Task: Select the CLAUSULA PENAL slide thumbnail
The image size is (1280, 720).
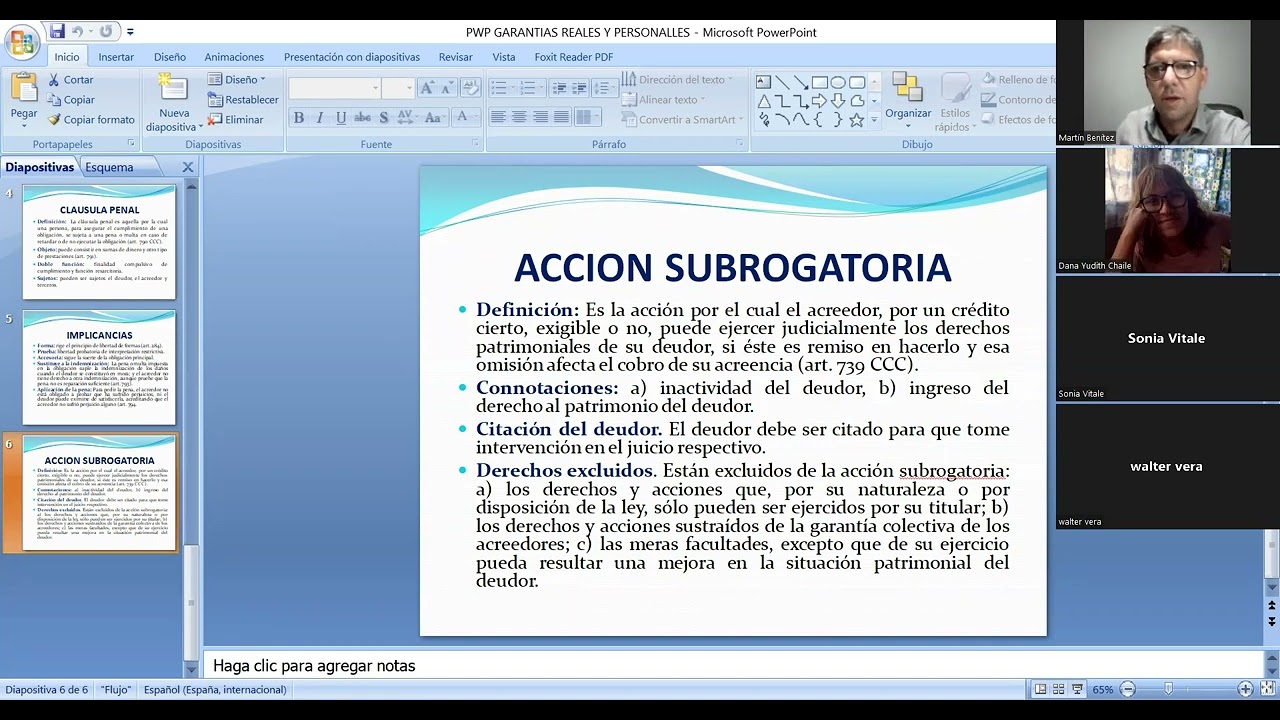Action: coord(99,242)
